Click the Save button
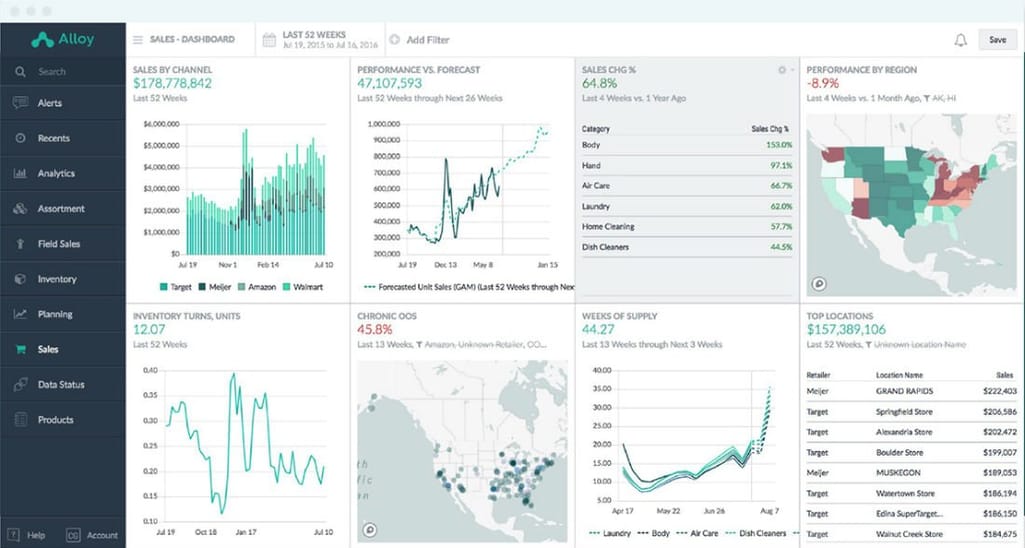The height and width of the screenshot is (548, 1025). (997, 40)
